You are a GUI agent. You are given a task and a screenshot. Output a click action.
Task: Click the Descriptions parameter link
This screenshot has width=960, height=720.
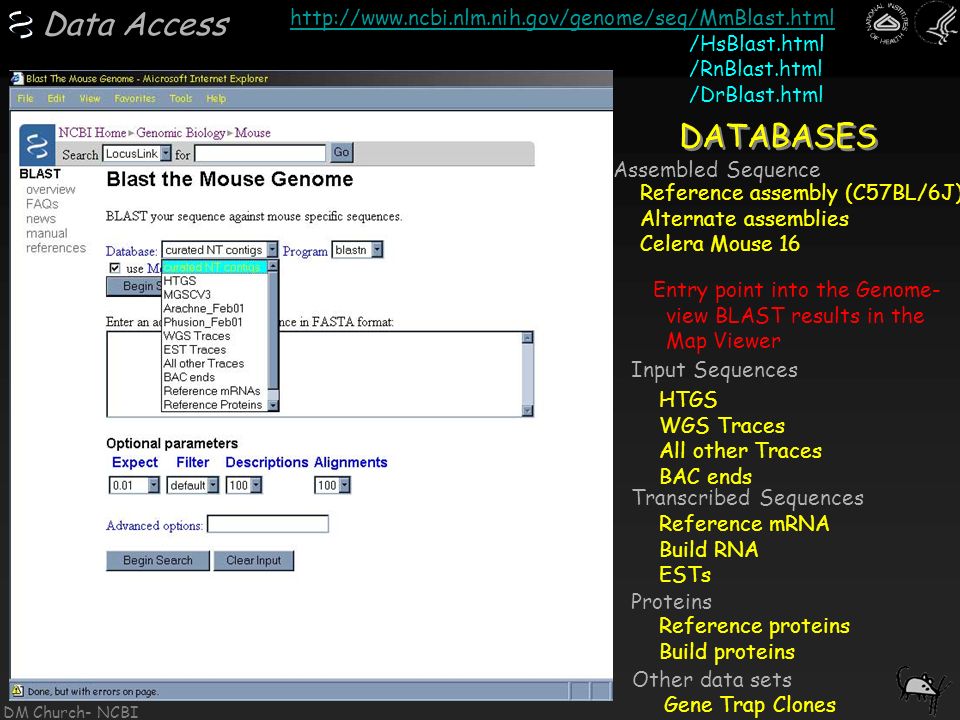pyautogui.click(x=266, y=462)
